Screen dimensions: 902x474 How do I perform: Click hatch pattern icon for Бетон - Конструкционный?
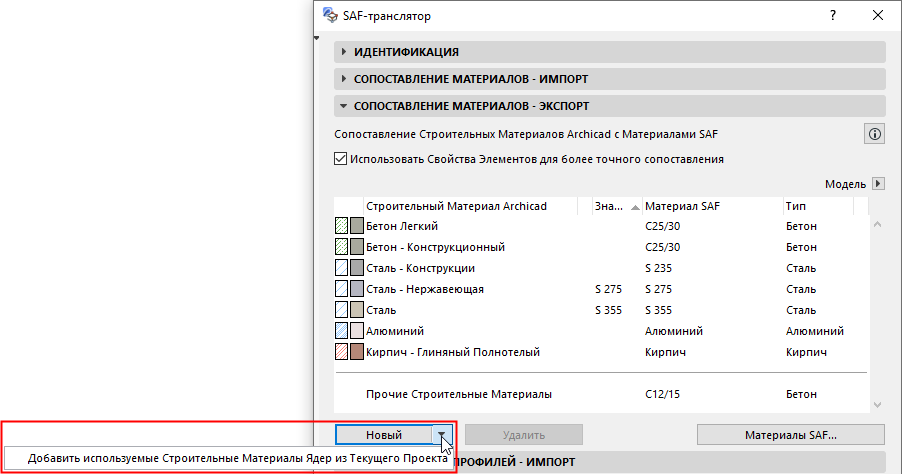tap(342, 247)
